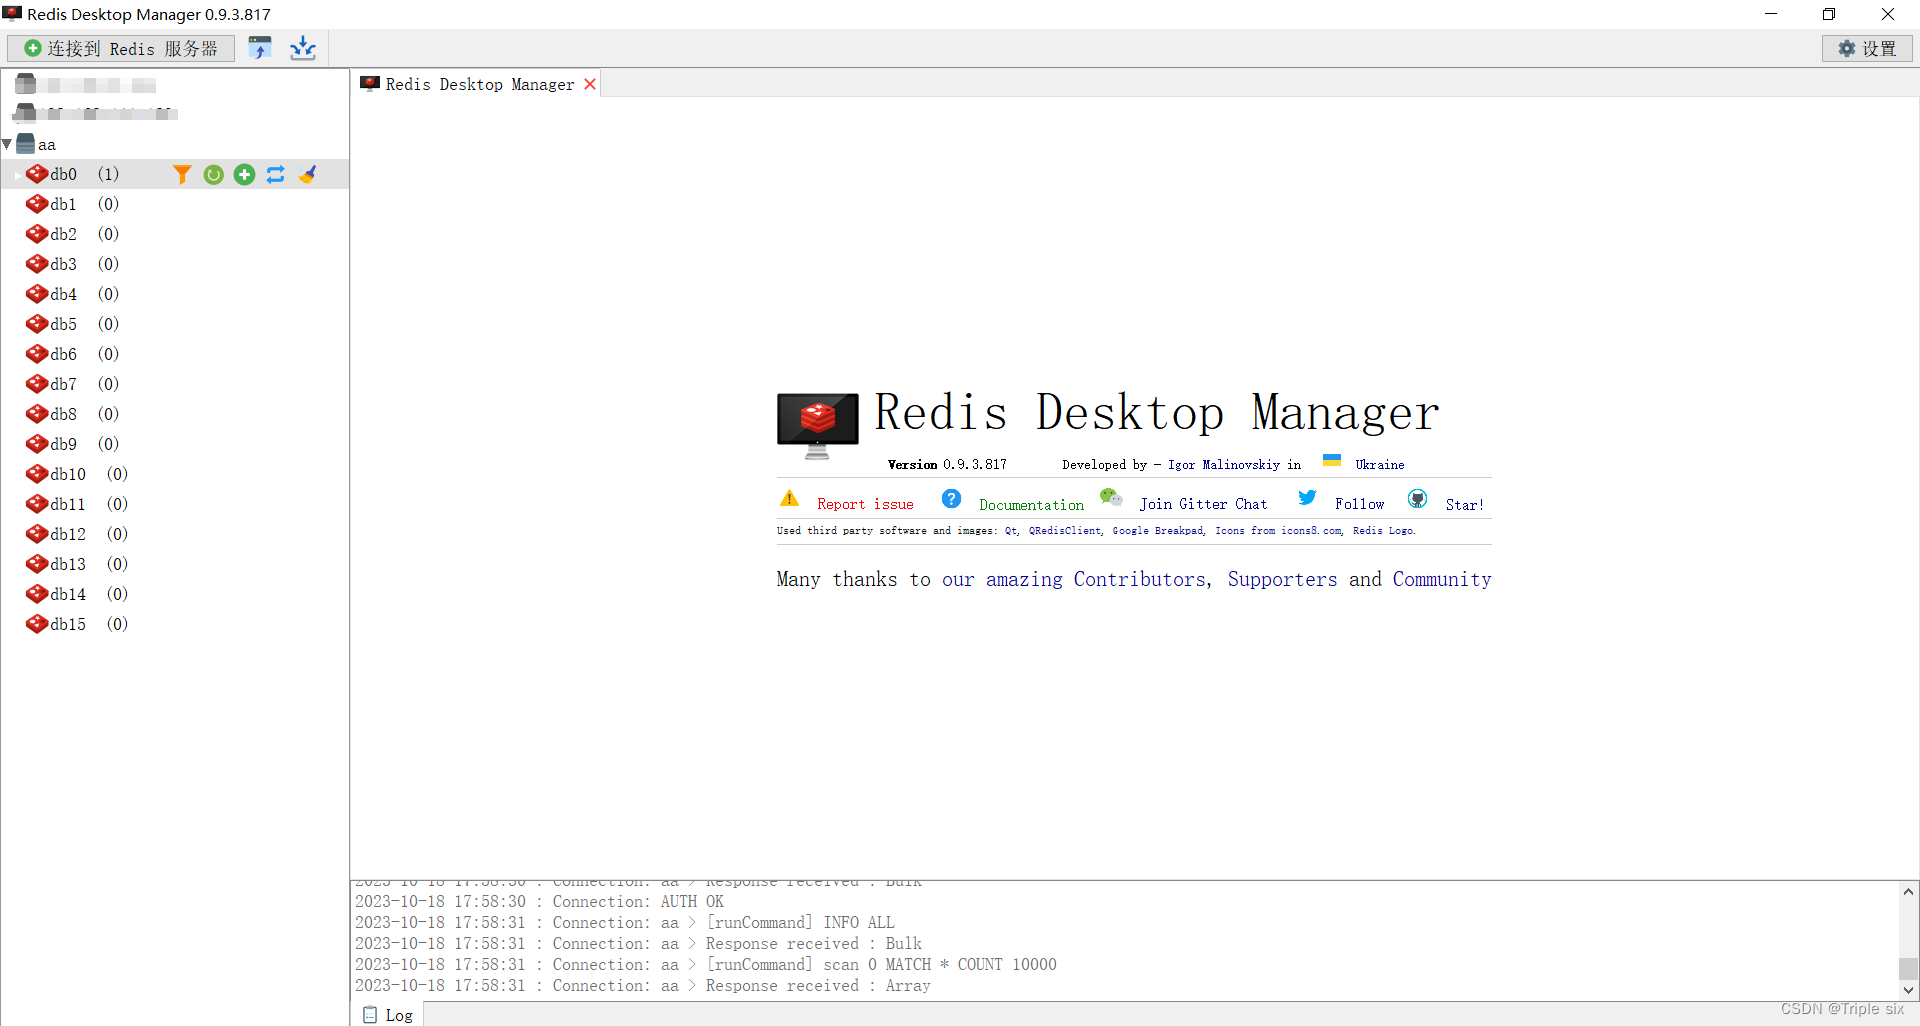Flush db0 using the broom icon

click(x=307, y=174)
